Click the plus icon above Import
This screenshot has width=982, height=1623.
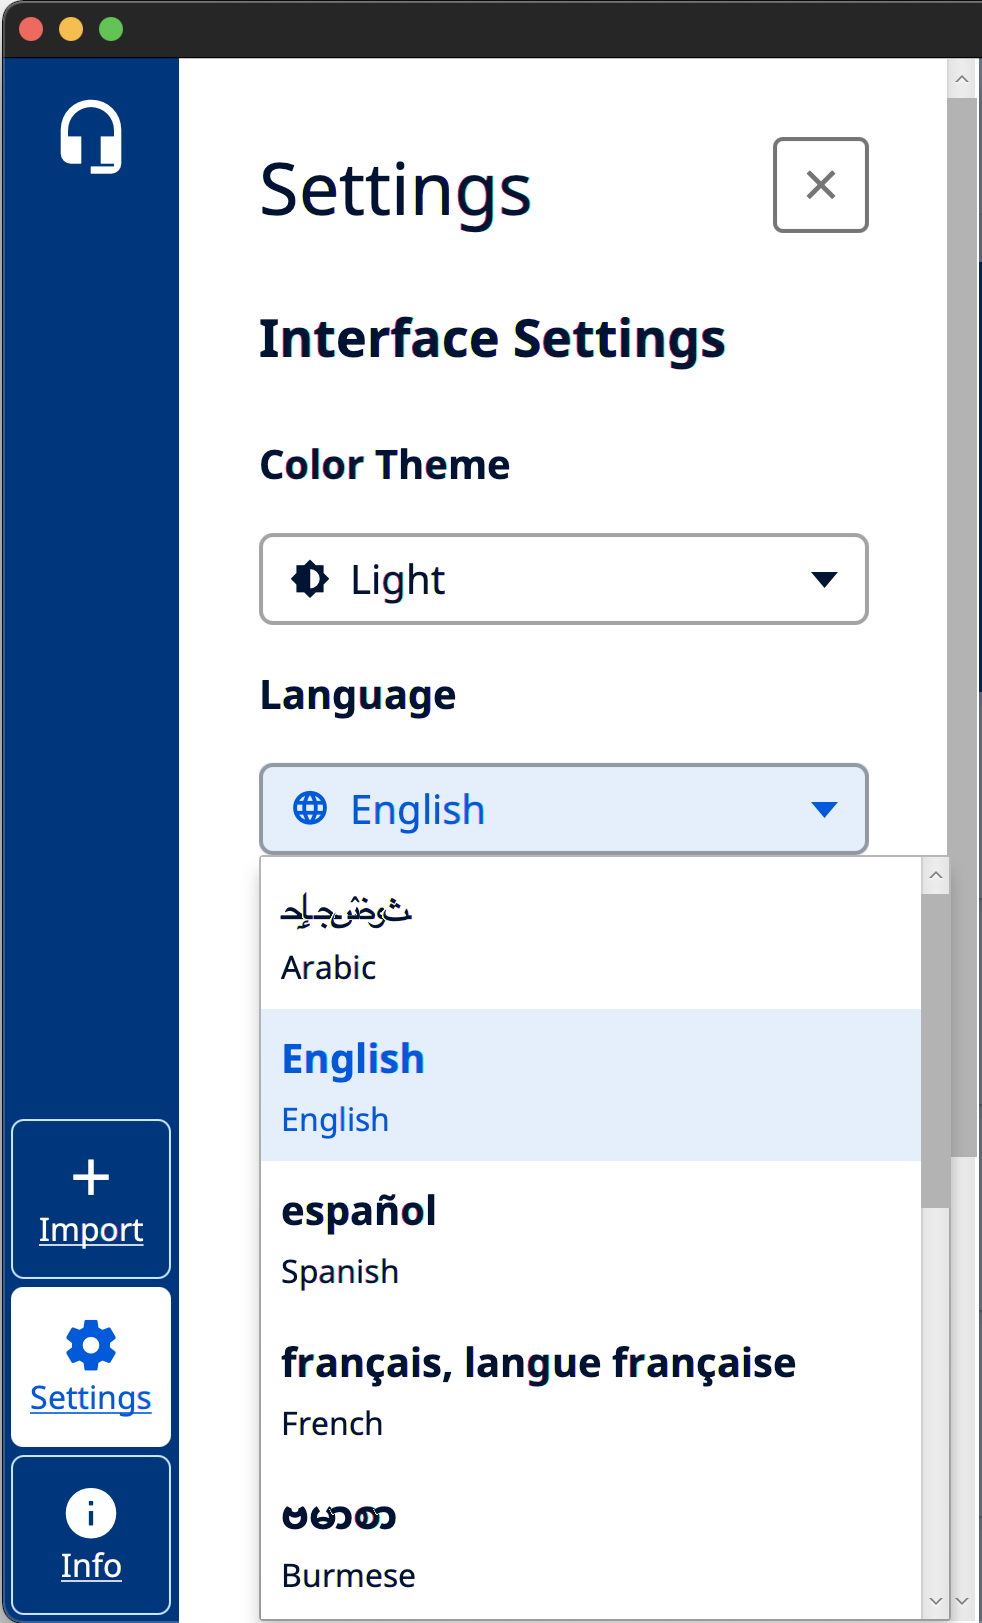(91, 1177)
